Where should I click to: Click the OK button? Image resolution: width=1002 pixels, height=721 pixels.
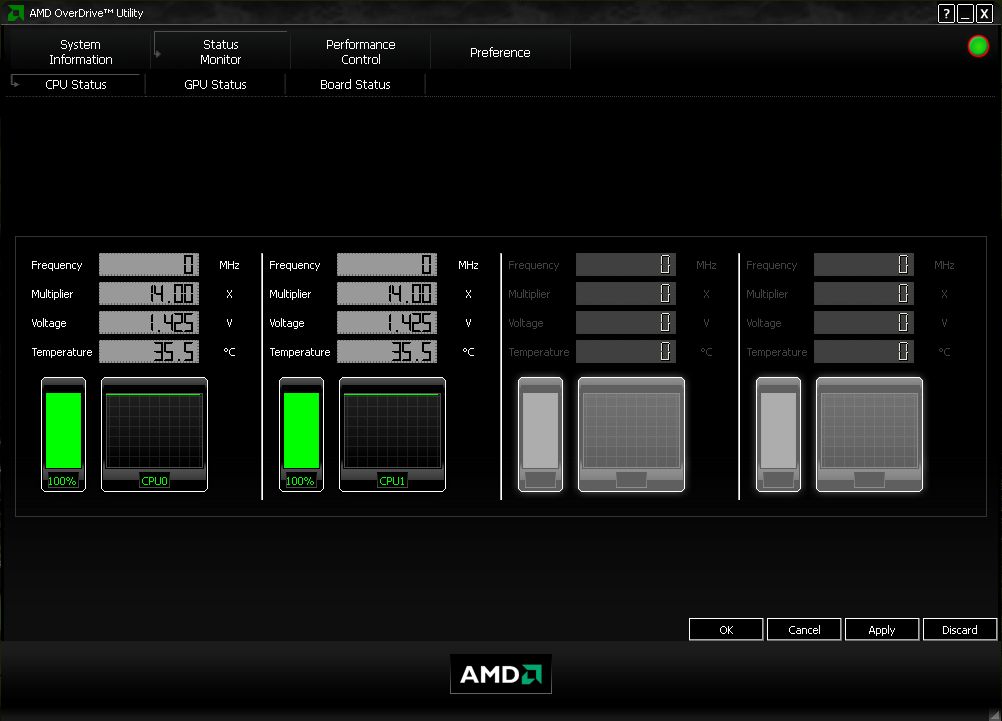coord(726,630)
